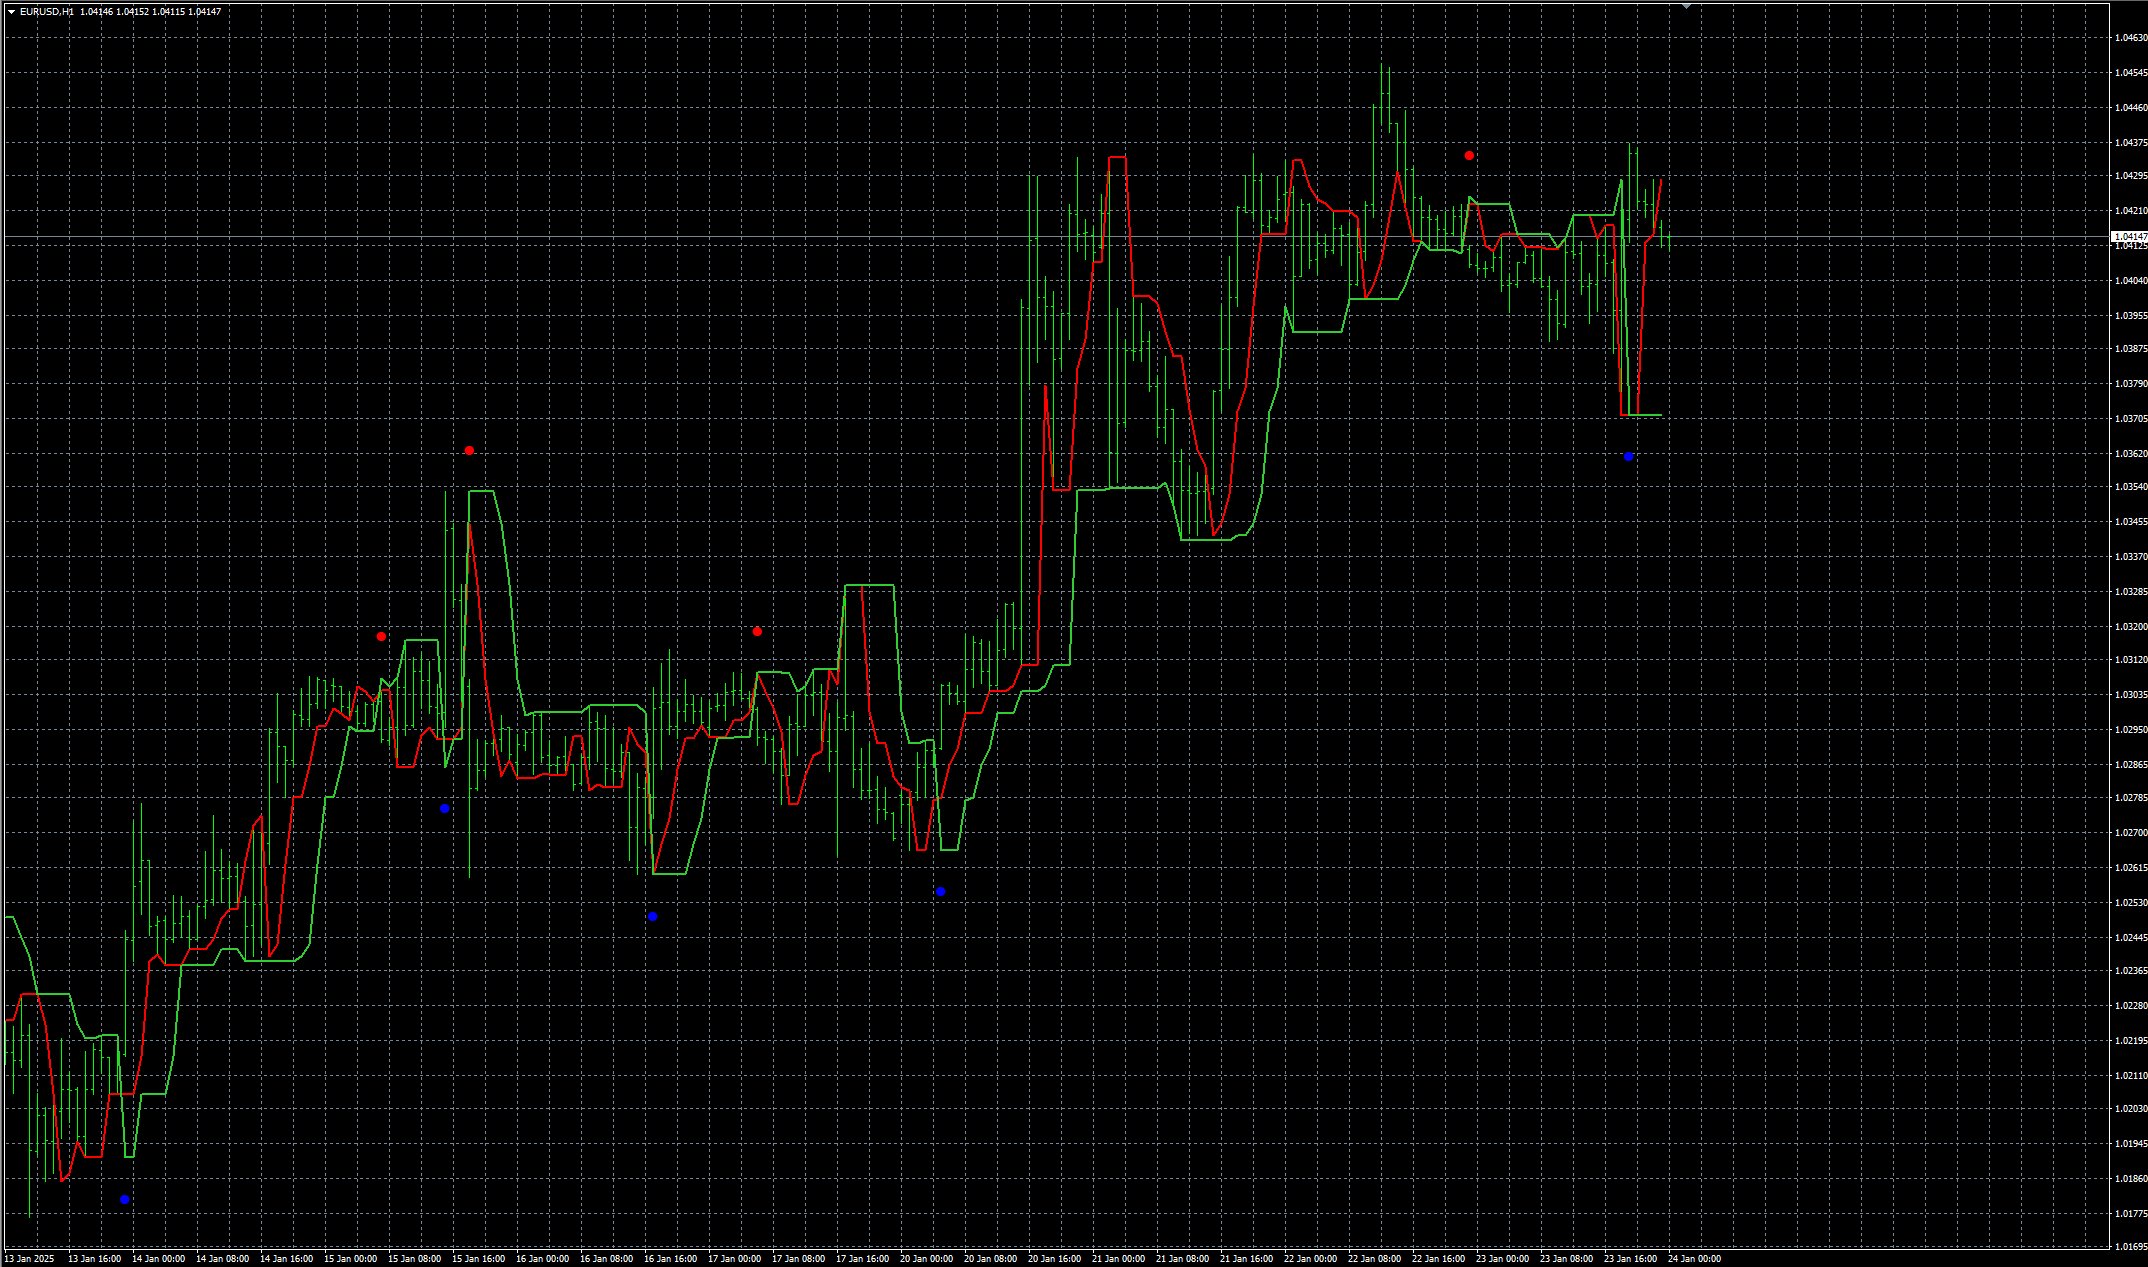Screen dimensions: 2148x1267
Task: Click the 1.02445 price axis label
Action: pyautogui.click(x=2130, y=938)
